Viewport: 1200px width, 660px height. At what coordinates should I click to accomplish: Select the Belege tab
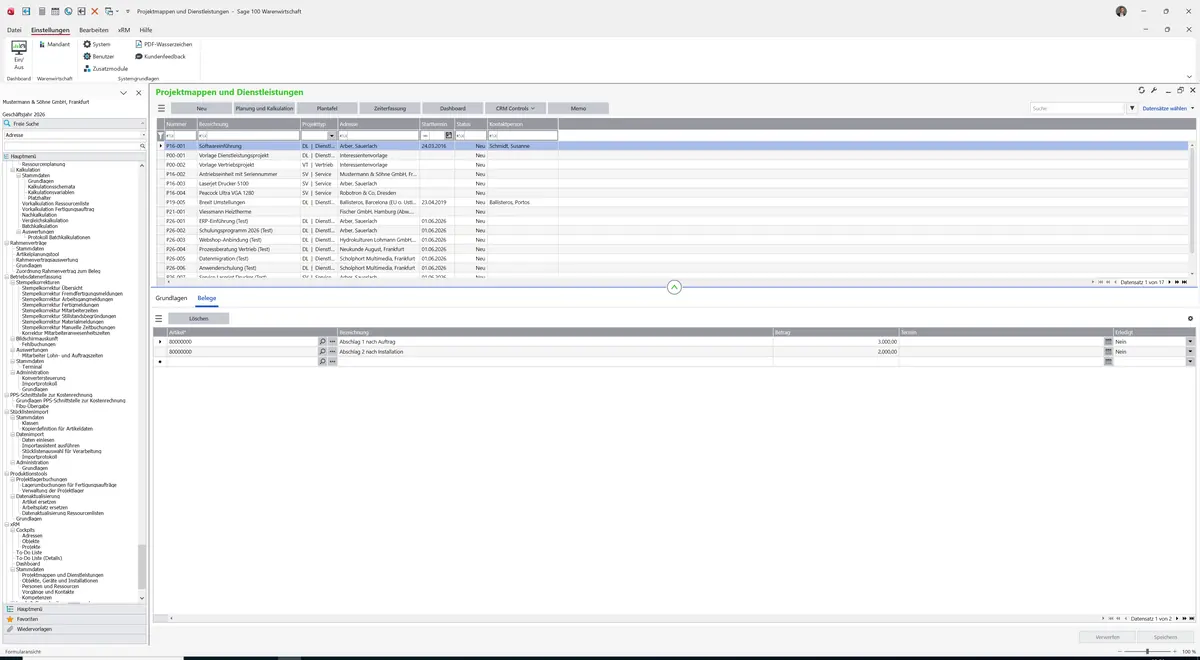pyautogui.click(x=206, y=298)
